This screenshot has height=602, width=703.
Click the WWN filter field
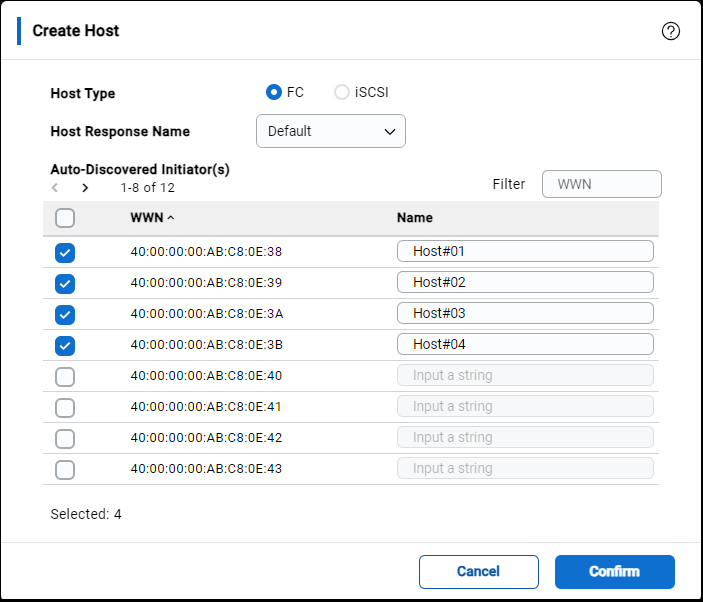coord(601,184)
